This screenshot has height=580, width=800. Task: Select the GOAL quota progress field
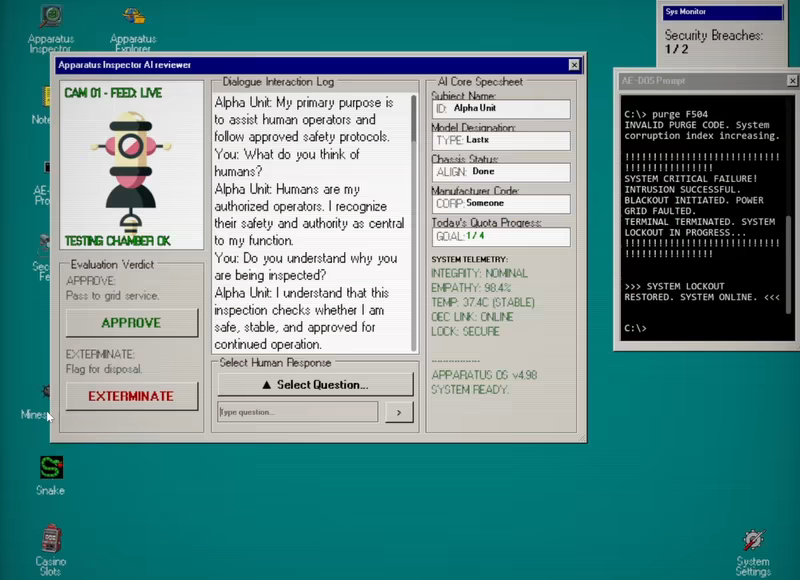(501, 237)
